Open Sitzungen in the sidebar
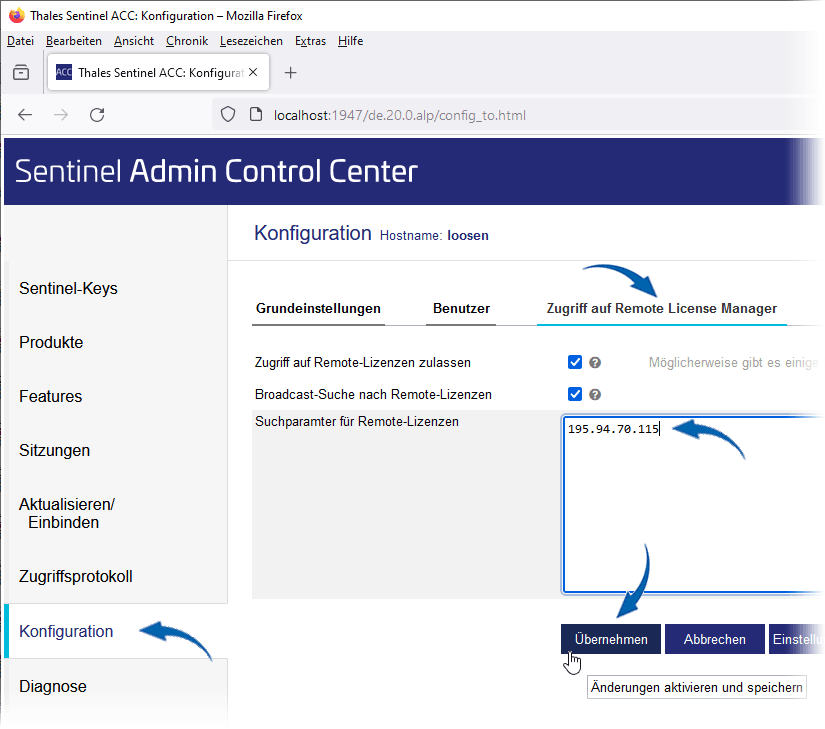Screen dimensions: 825x729 tap(55, 450)
